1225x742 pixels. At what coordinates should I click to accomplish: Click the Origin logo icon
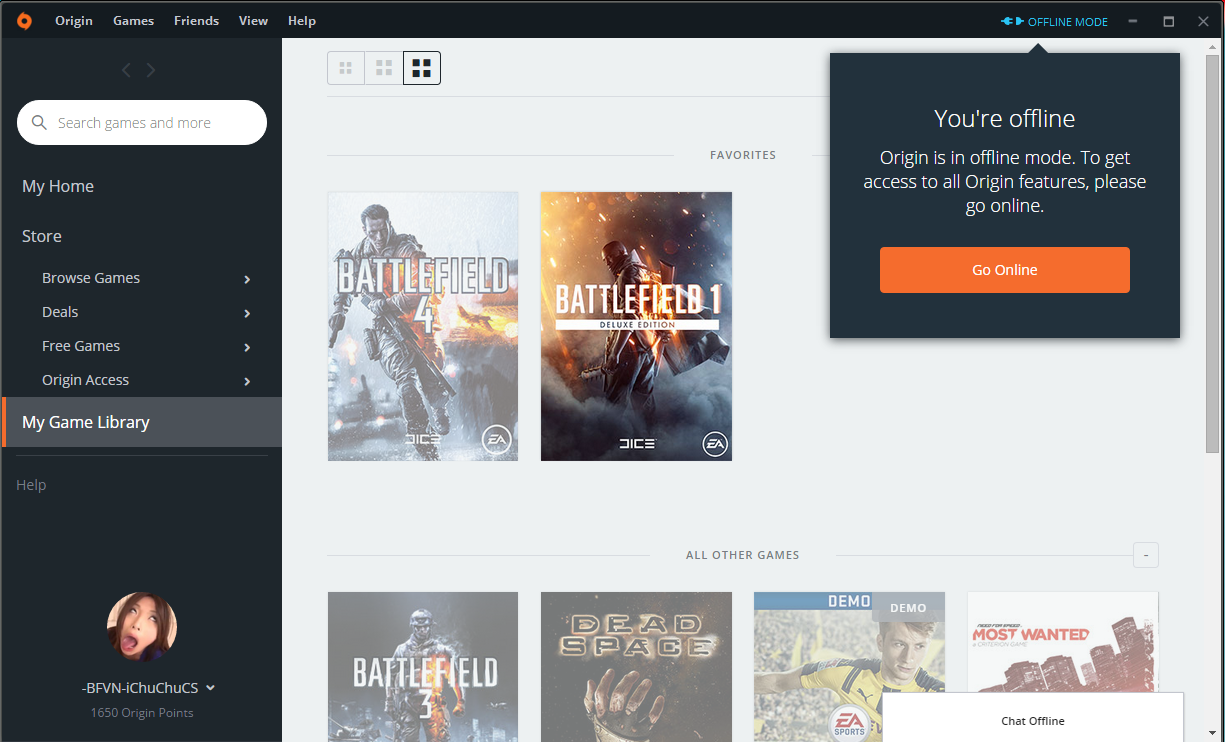click(x=24, y=21)
